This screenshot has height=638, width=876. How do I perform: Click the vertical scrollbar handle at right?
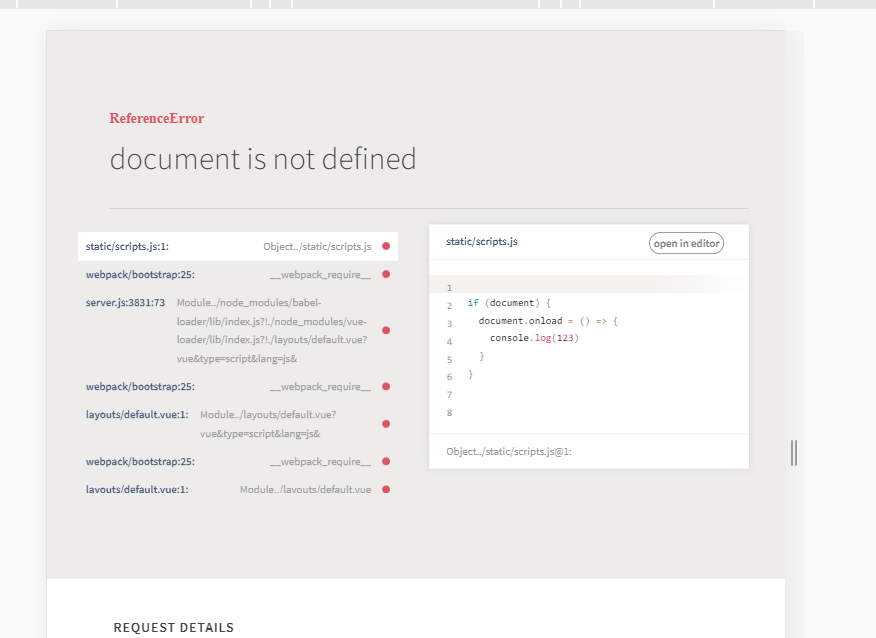794,453
